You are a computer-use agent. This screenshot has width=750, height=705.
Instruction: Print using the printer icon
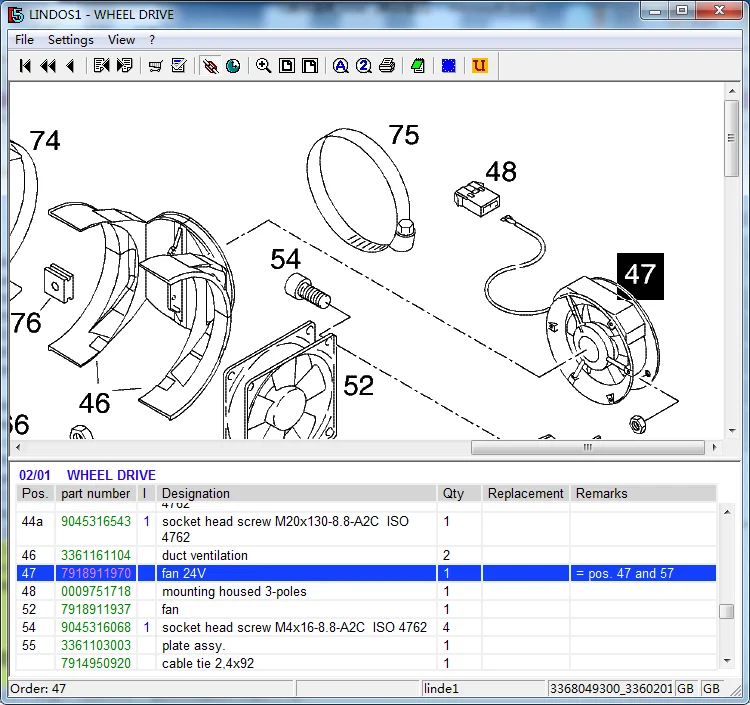coord(387,66)
